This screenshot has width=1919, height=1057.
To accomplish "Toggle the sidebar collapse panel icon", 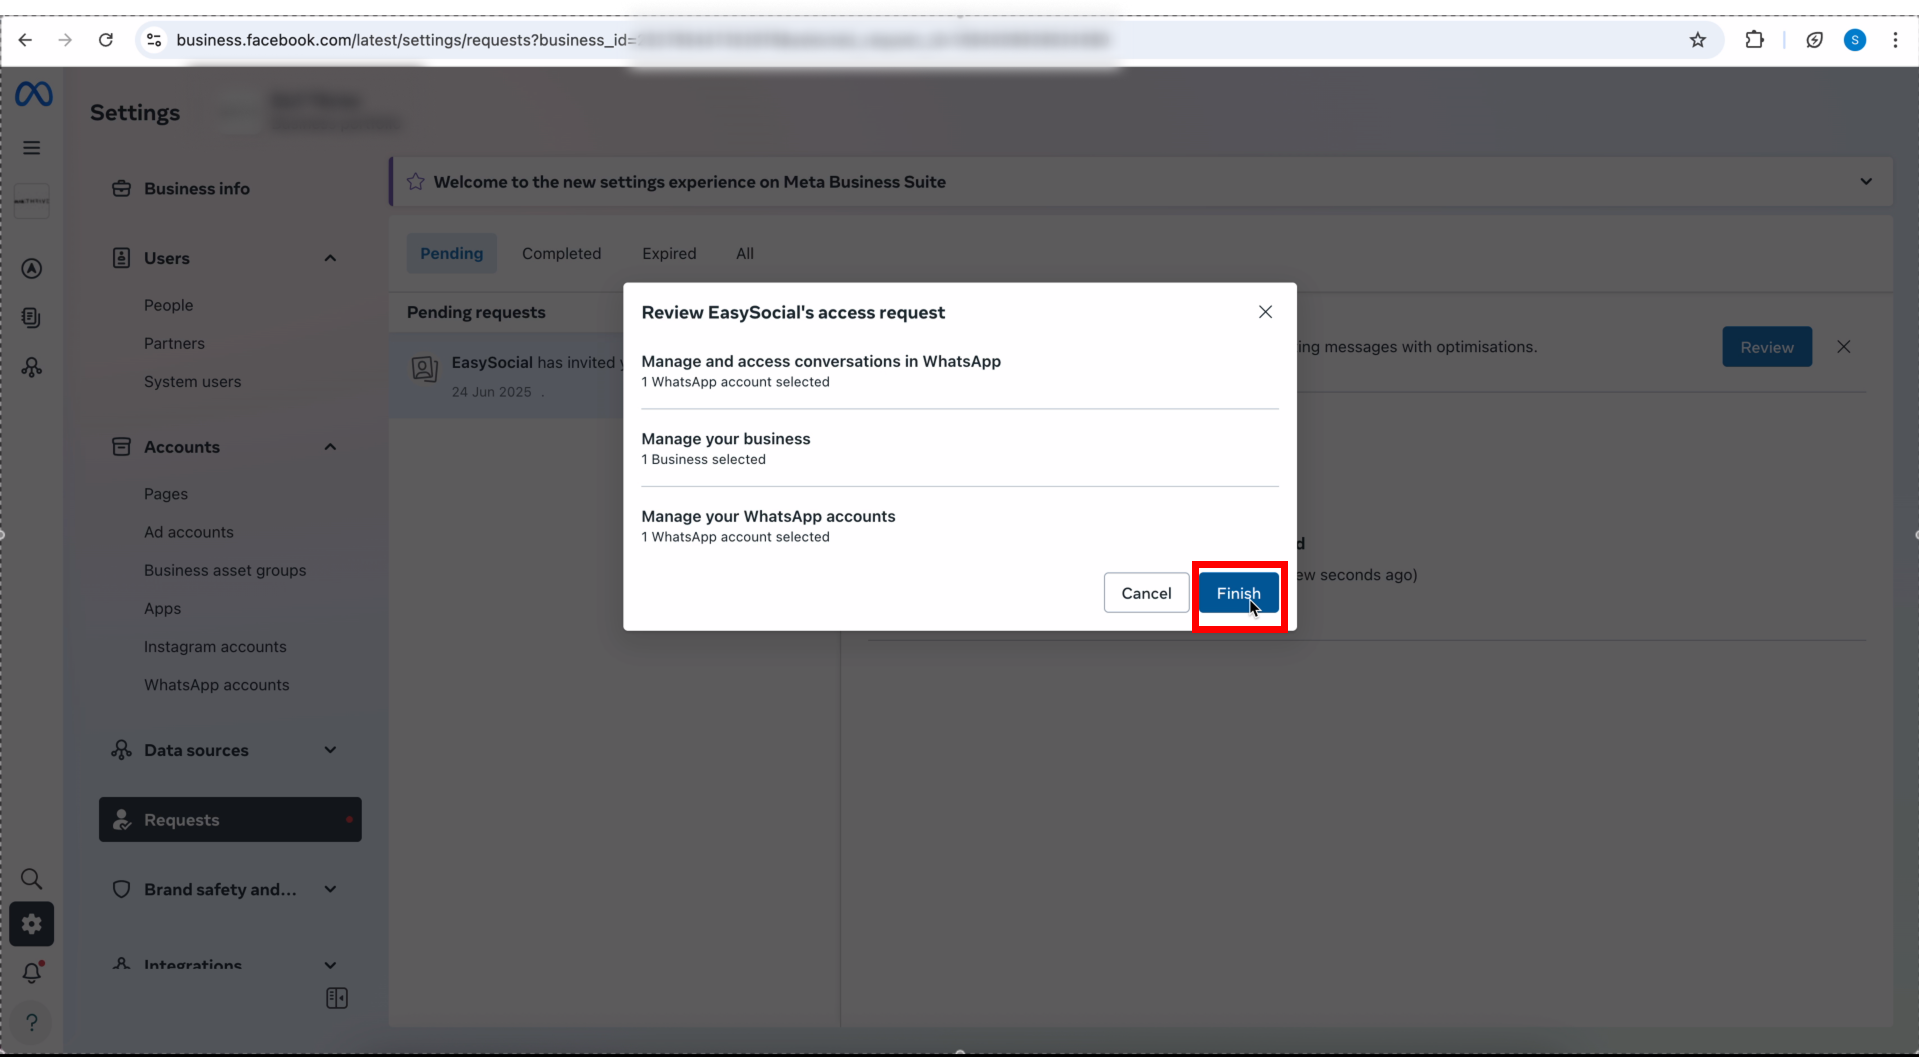I will (x=337, y=998).
